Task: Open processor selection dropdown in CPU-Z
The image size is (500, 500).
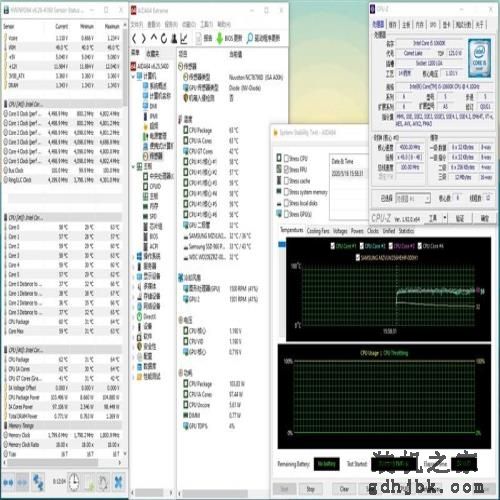Action: [413, 199]
